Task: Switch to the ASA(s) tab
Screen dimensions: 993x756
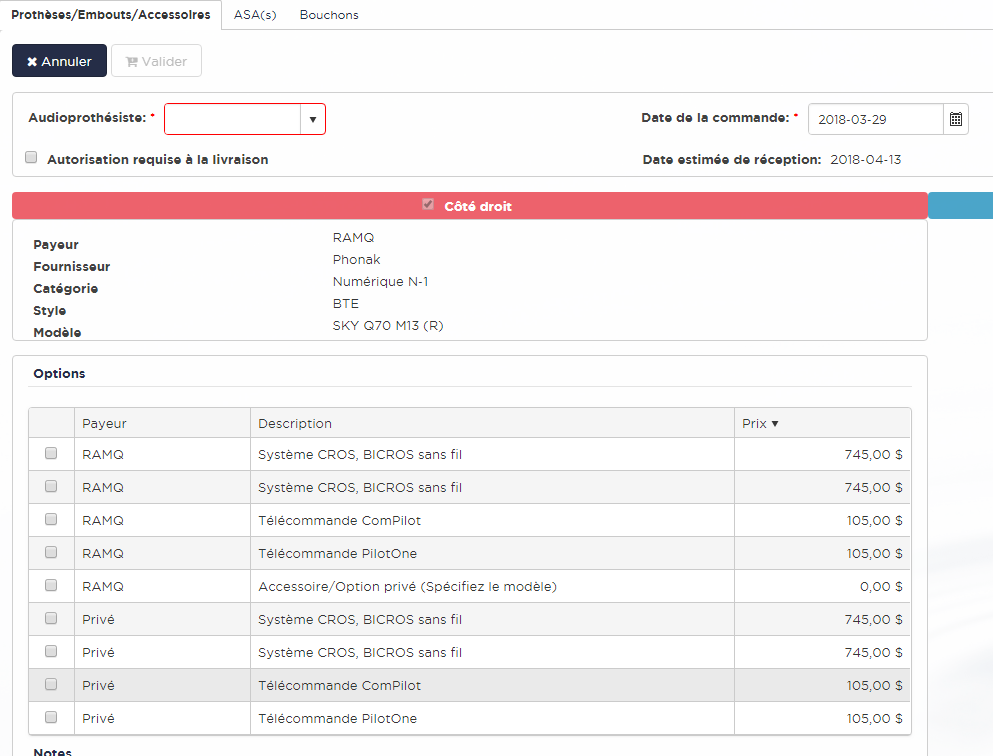Action: tap(255, 15)
